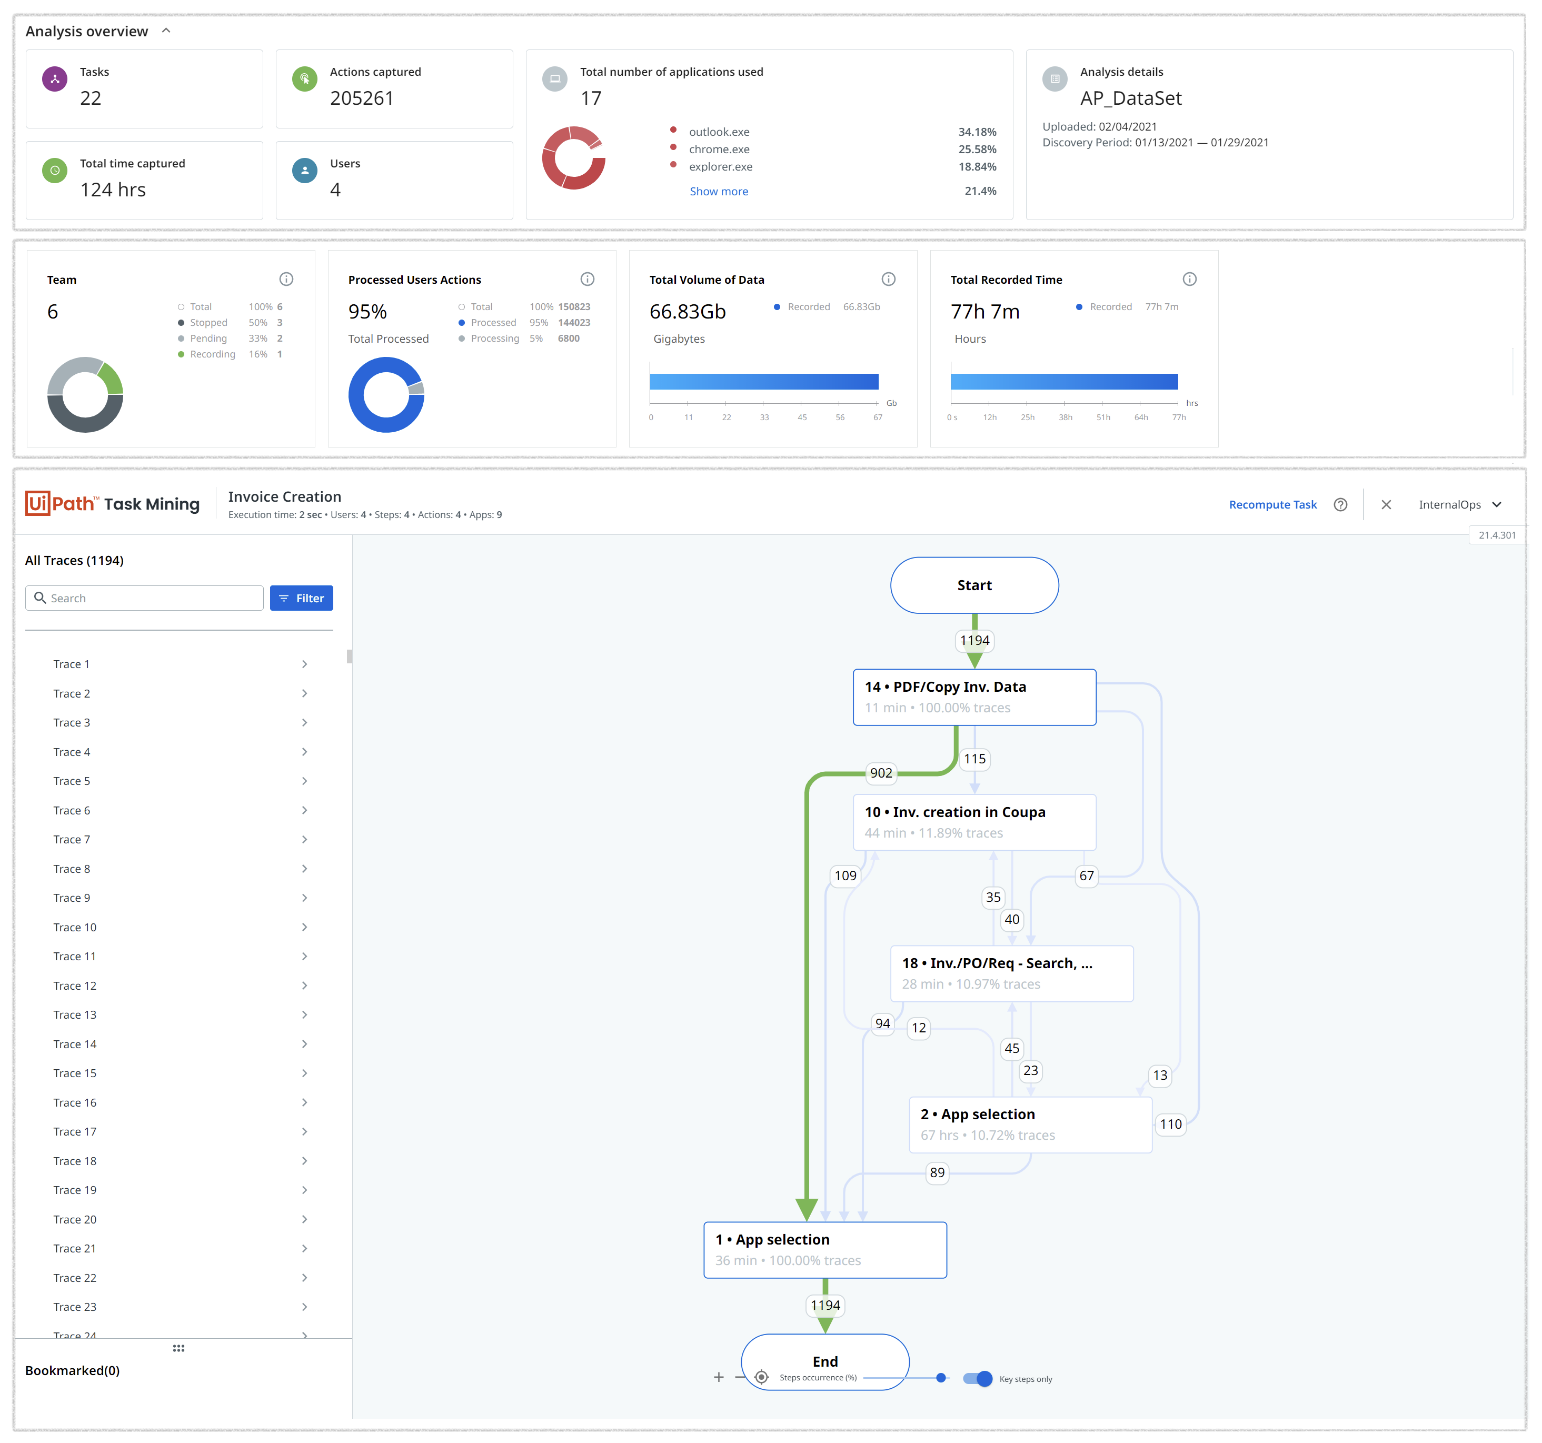Expand Trace 23 chevron

point(305,1307)
